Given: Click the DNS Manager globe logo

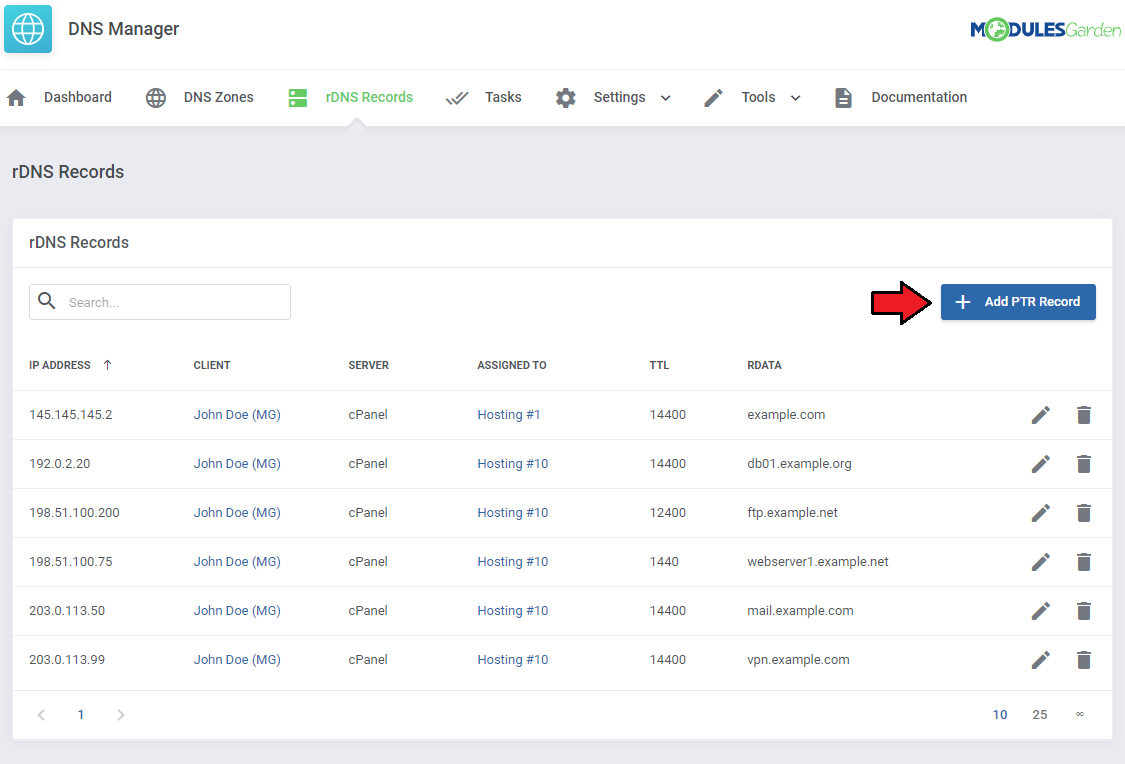Looking at the screenshot, I should (x=28, y=29).
